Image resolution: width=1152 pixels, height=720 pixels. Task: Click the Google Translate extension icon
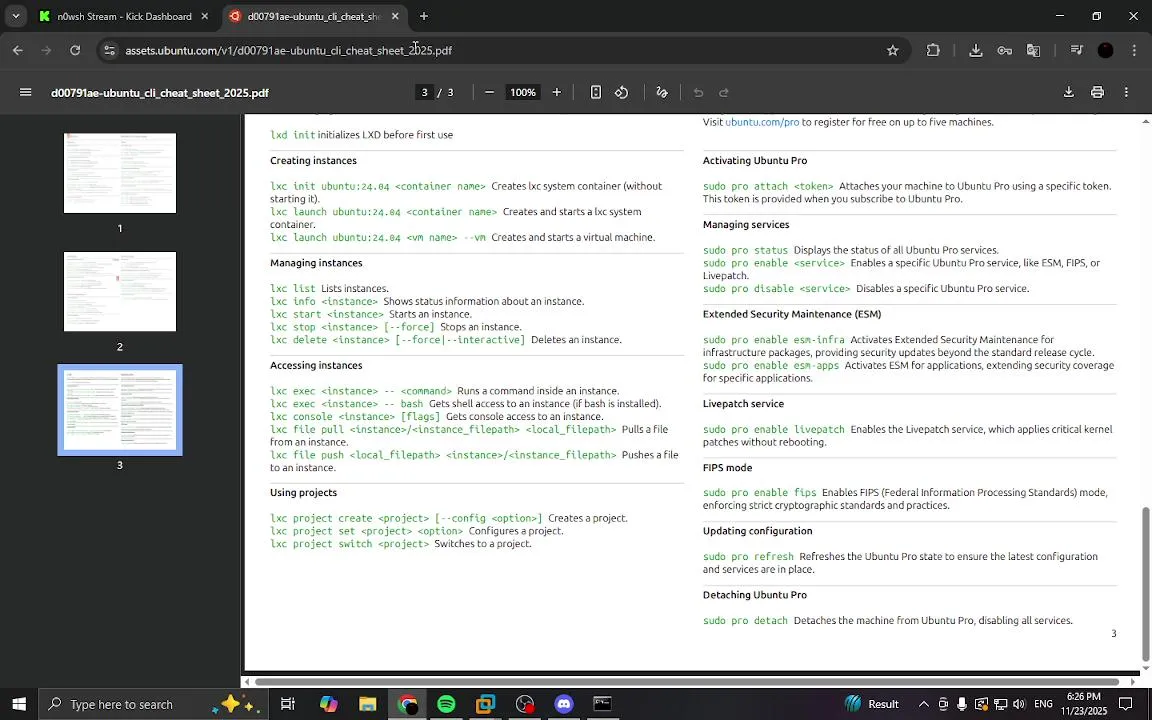pos(1033,51)
